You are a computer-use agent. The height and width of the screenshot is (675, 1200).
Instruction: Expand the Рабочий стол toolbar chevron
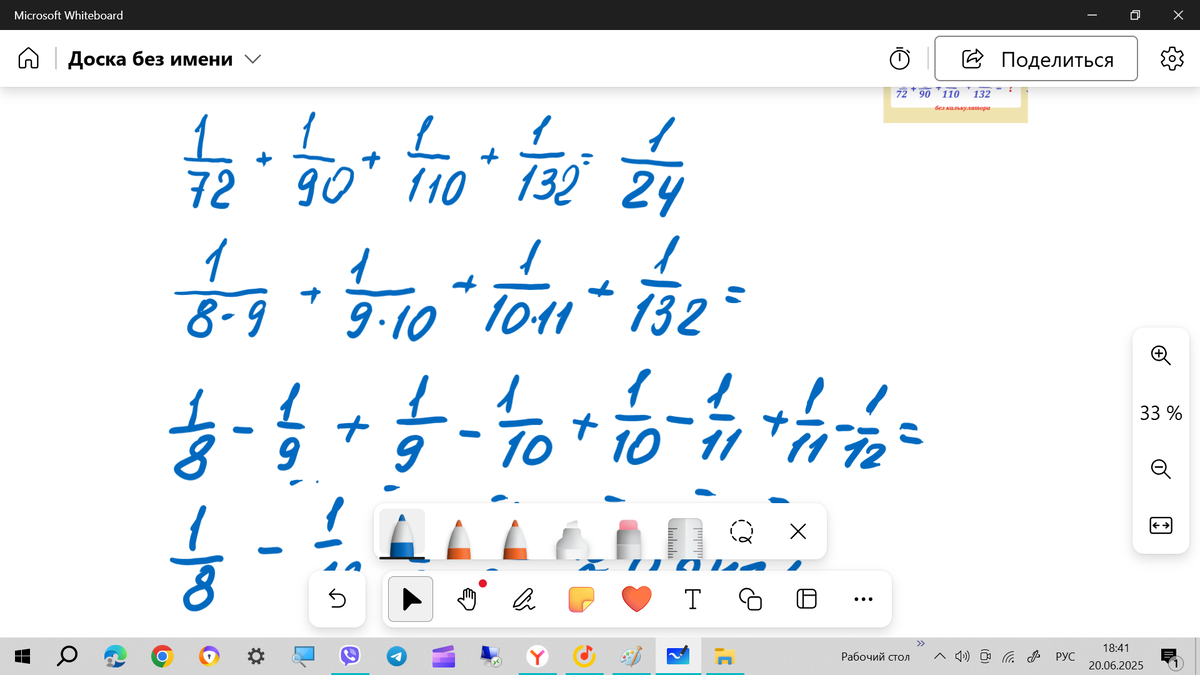coord(920,644)
